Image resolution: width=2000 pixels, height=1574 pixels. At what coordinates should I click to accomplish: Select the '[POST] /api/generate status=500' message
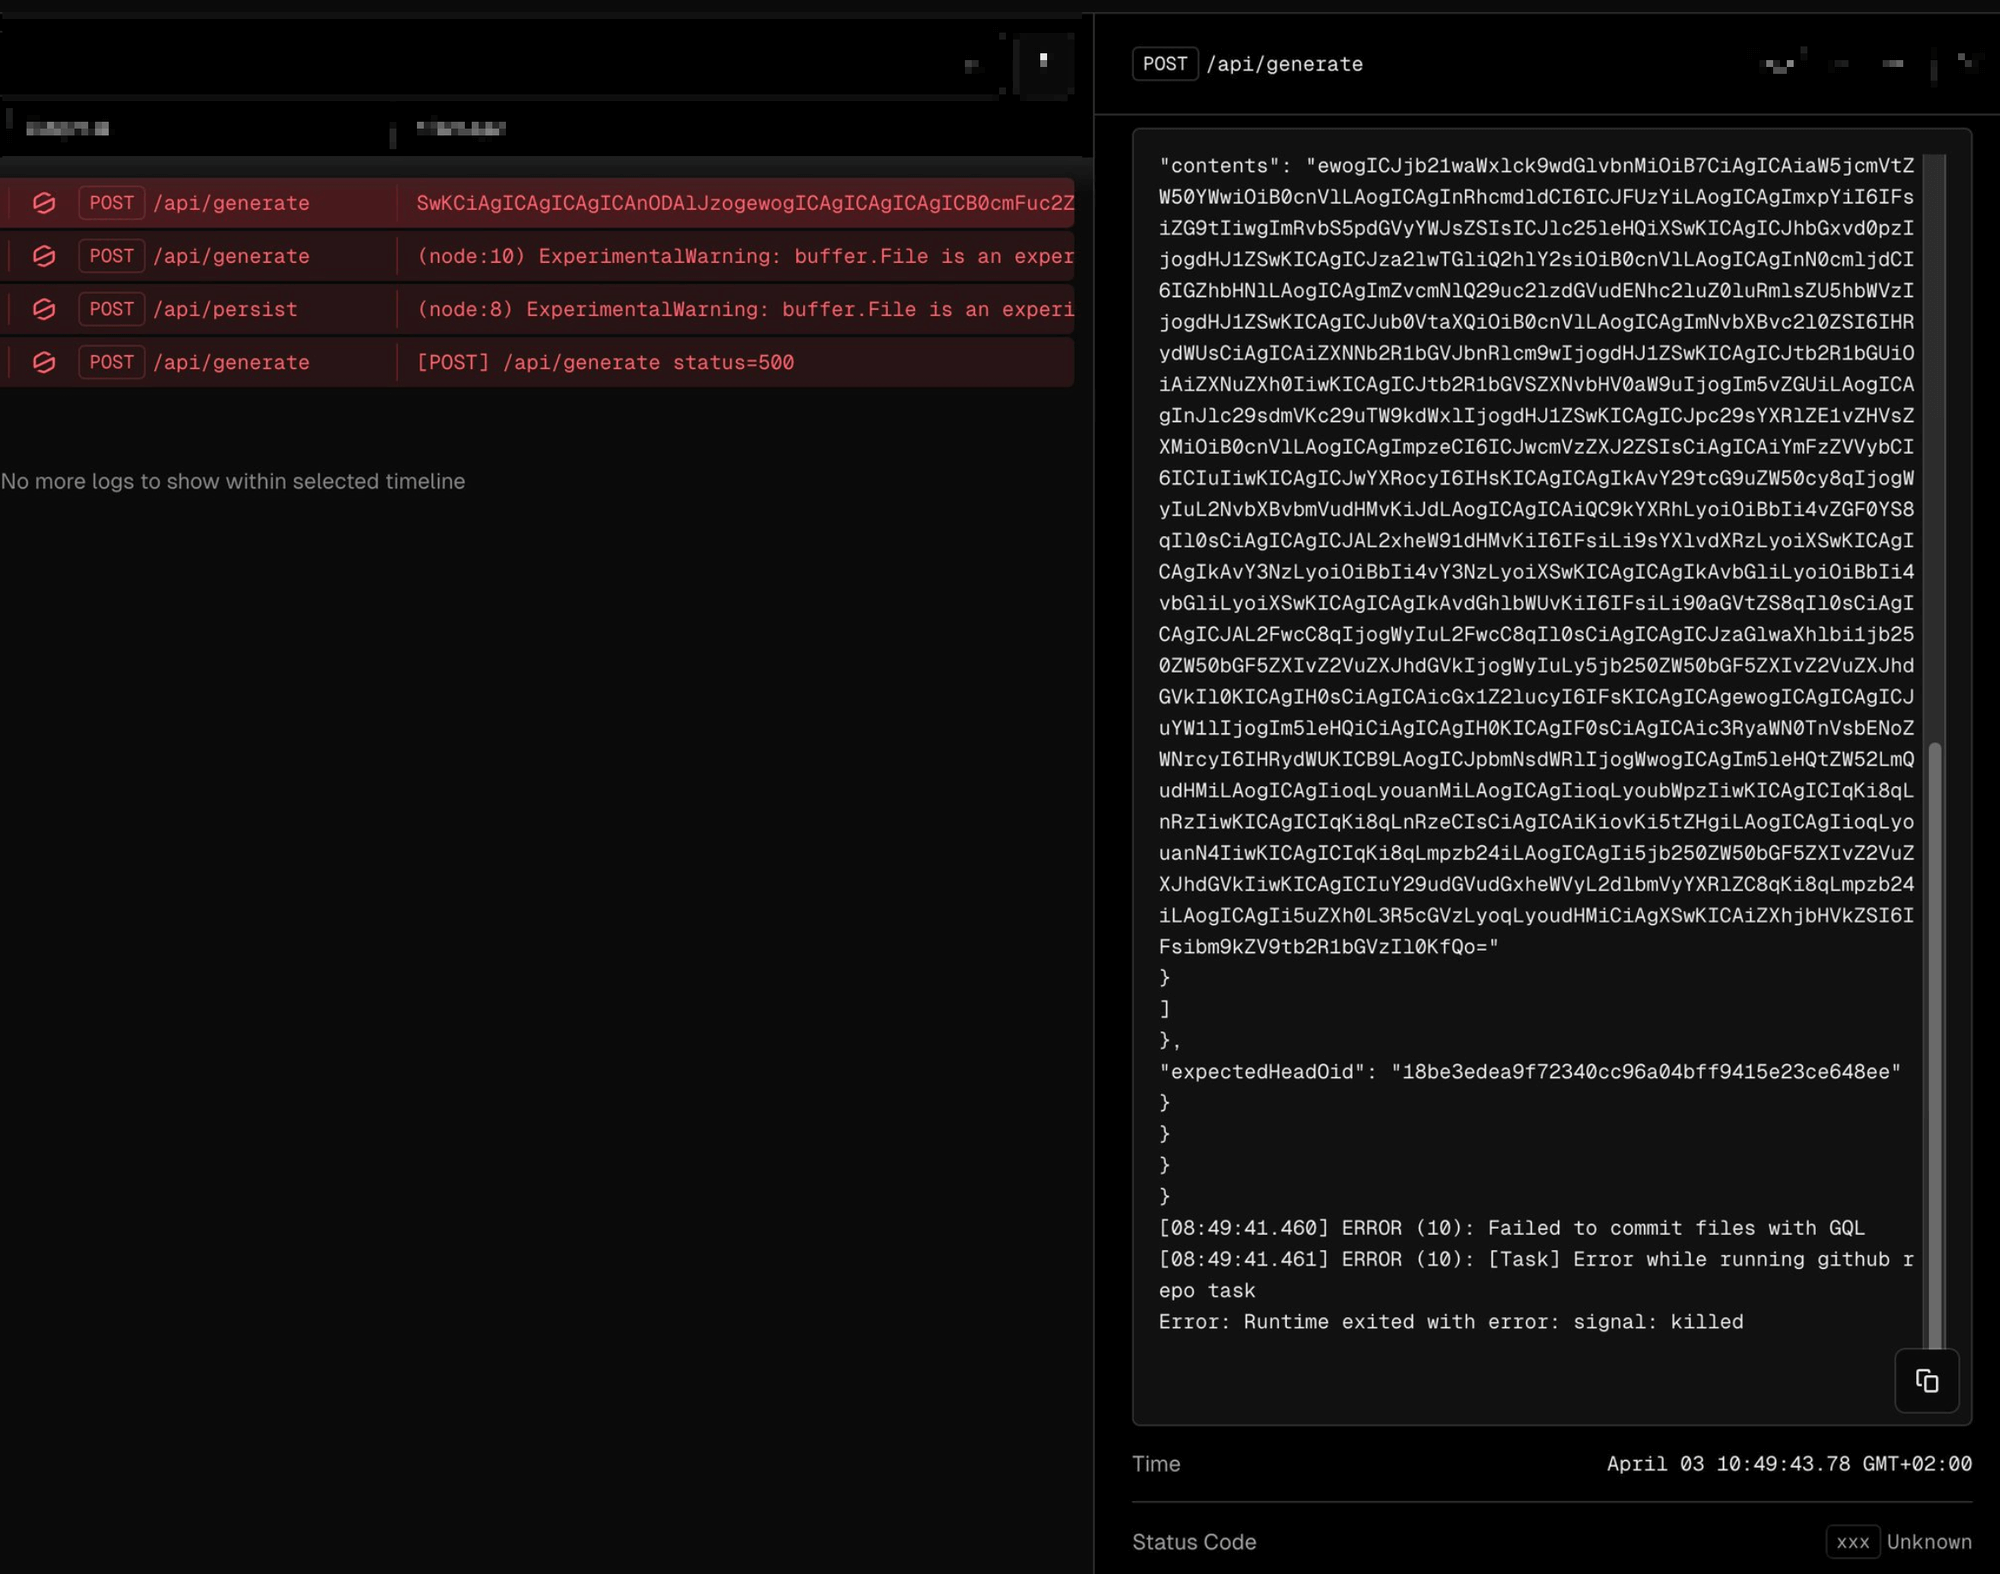pos(605,362)
